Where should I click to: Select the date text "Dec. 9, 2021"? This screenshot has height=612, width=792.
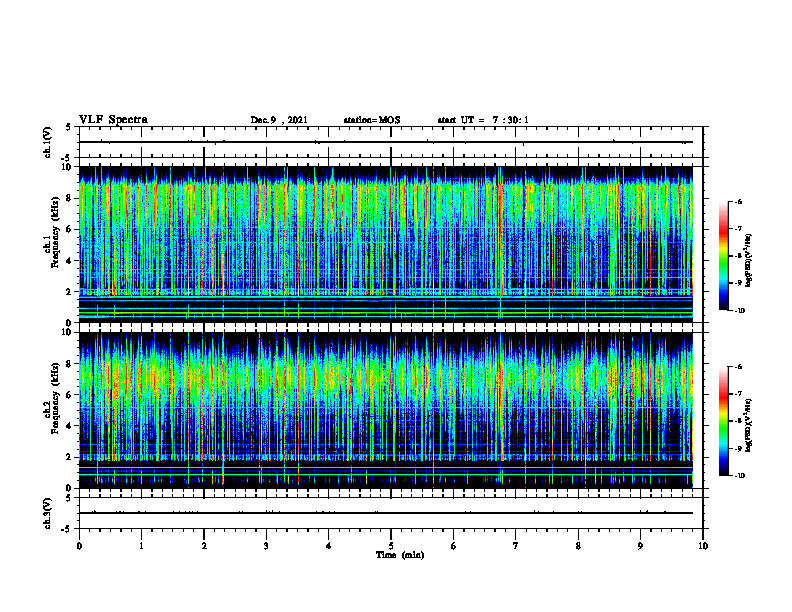coord(279,120)
